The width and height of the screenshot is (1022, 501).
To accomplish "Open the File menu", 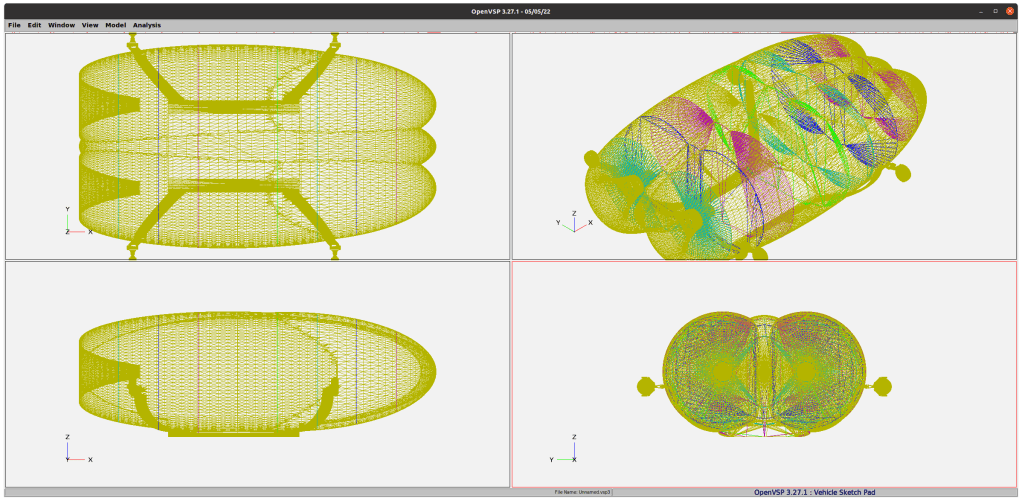I will point(14,25).
